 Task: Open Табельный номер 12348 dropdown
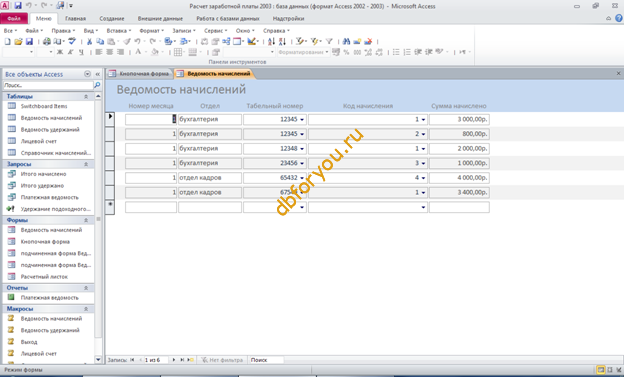[302, 149]
